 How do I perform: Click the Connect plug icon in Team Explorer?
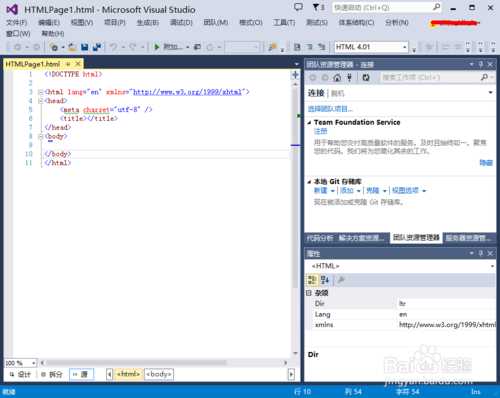349,78
